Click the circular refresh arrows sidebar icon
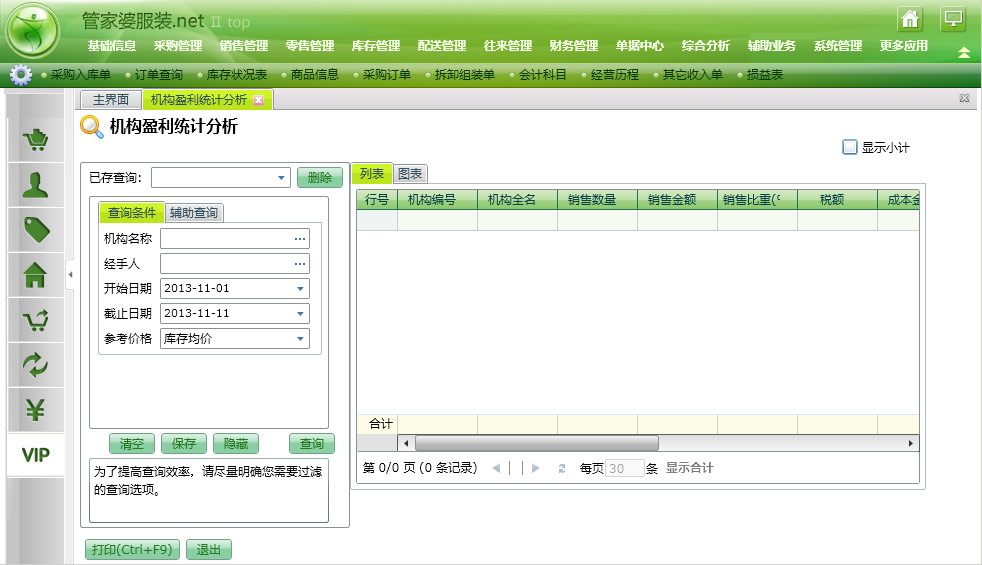The image size is (982, 565). (36, 365)
